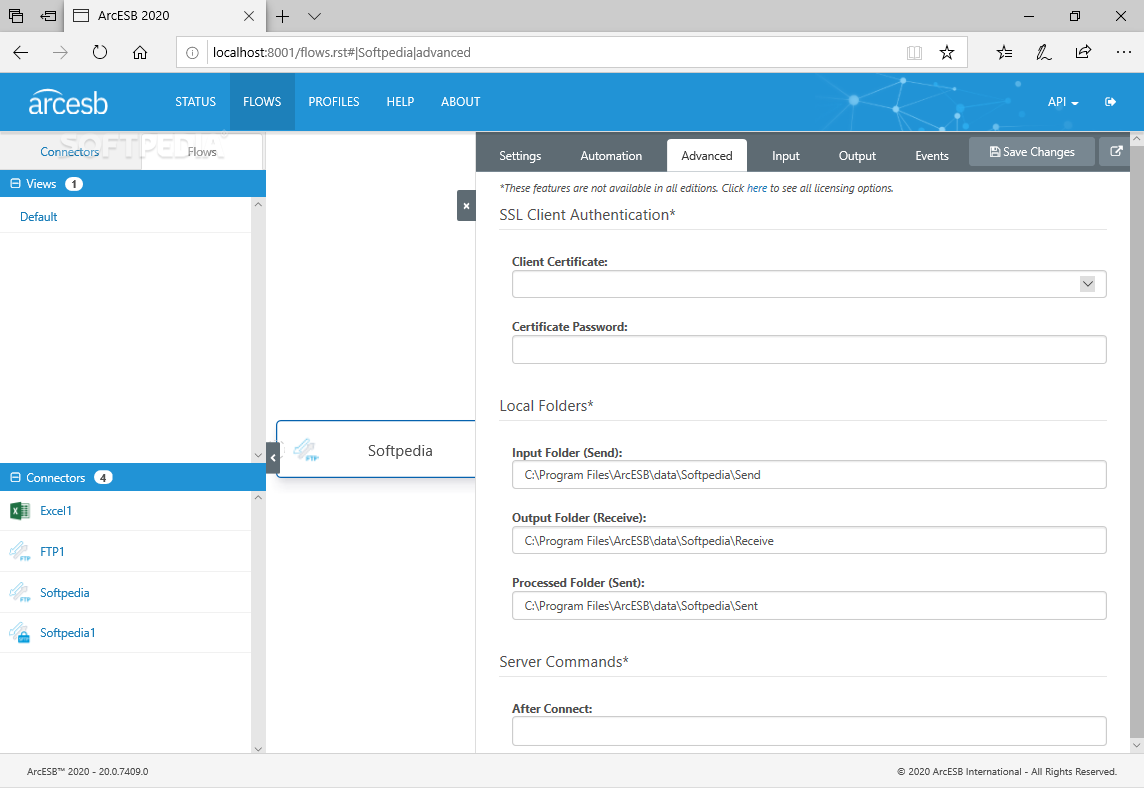This screenshot has height=788, width=1144.
Task: Collapse the Views section toggle
Action: (15, 184)
